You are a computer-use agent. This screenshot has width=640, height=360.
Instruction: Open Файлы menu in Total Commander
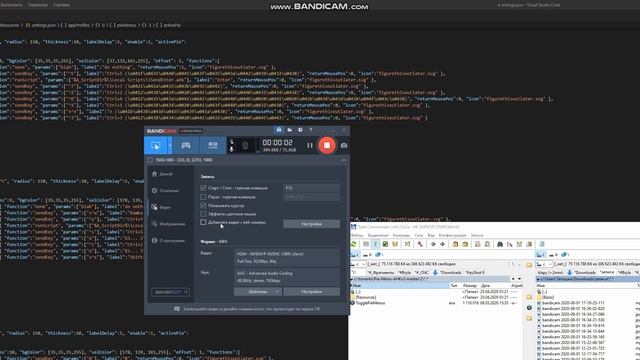click(x=357, y=236)
